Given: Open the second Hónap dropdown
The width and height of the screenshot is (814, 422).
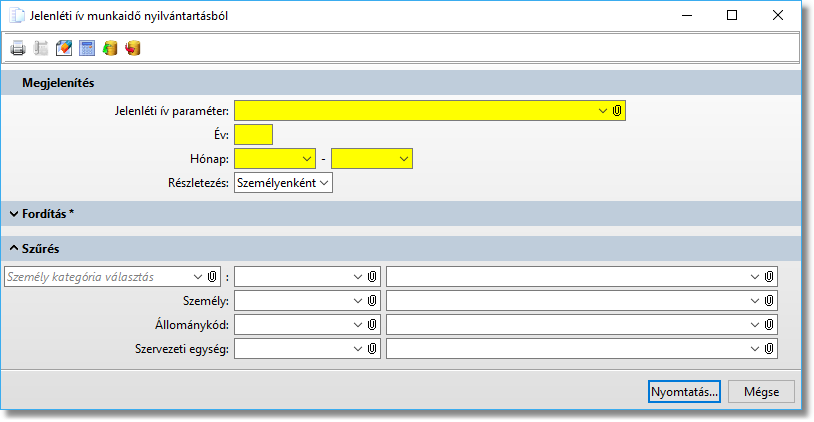Looking at the screenshot, I should point(403,158).
